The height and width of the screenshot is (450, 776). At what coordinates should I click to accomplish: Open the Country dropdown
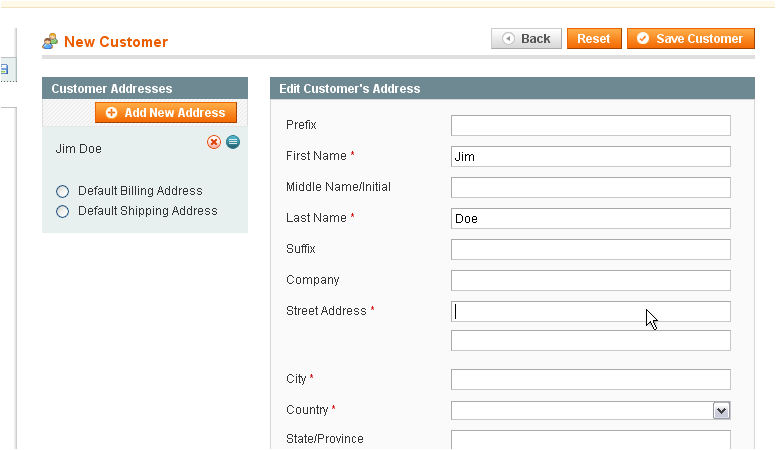coord(590,410)
